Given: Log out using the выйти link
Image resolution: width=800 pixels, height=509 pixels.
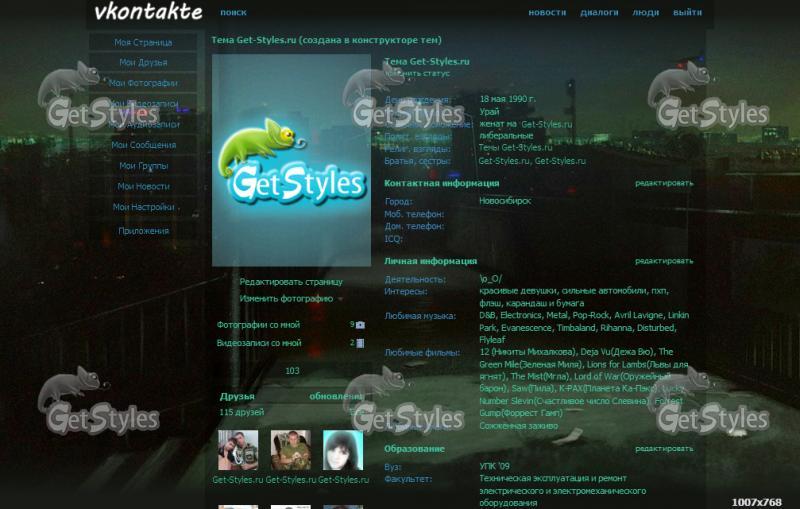Looking at the screenshot, I should click(x=687, y=12).
